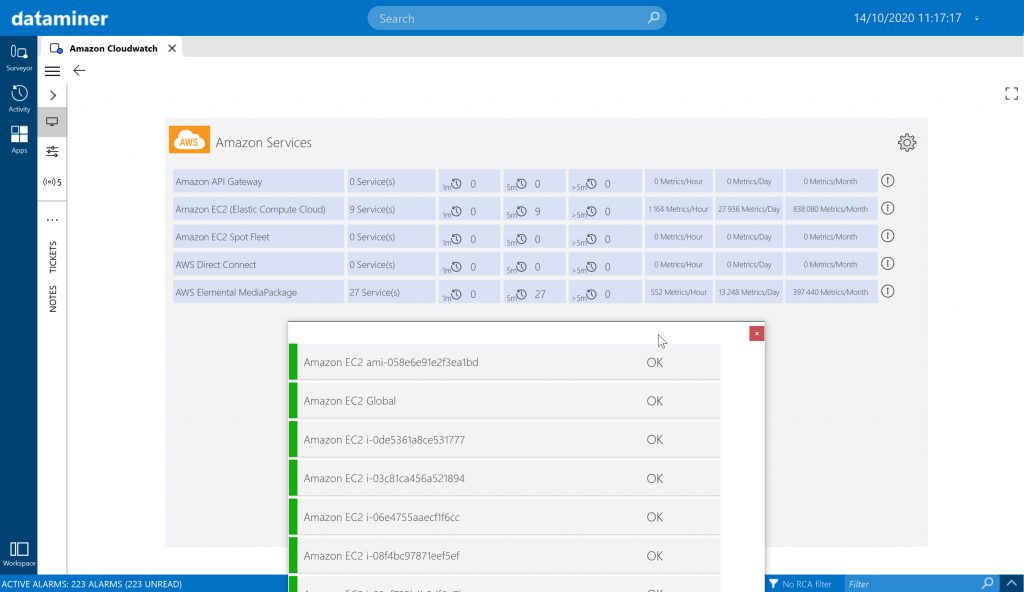Click the 27 936 Metrics/Day cell
Screen dimensions: 1024x592
[x=749, y=209]
